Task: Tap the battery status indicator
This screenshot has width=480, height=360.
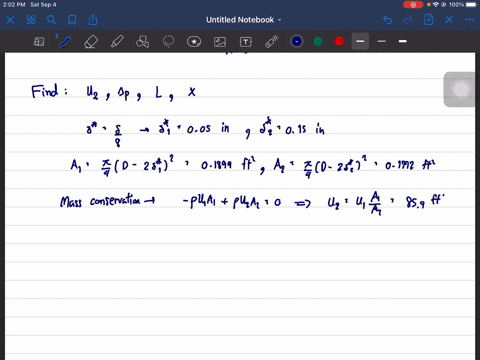Action: pyautogui.click(x=472, y=5)
